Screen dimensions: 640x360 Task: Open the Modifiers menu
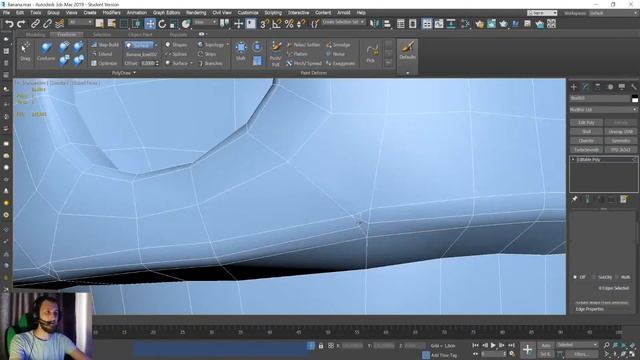(111, 13)
